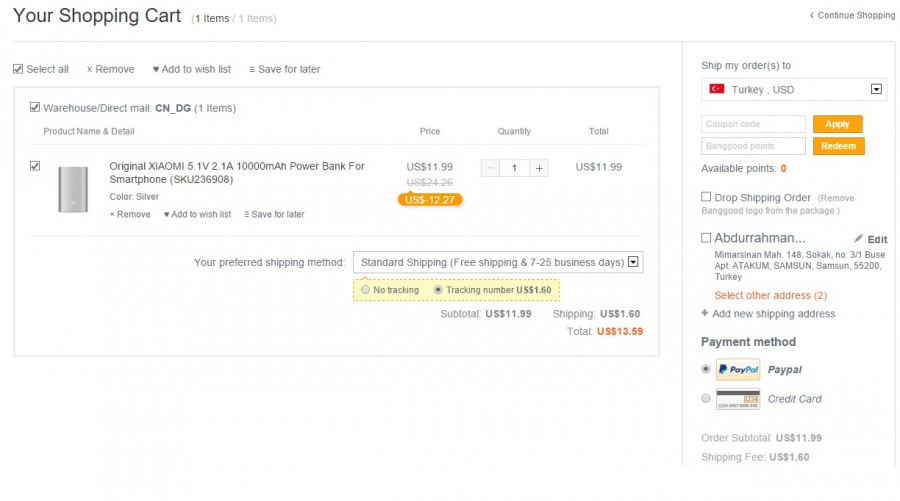This screenshot has width=900, height=501.
Task: Click top Save for later link
Action: 285,69
